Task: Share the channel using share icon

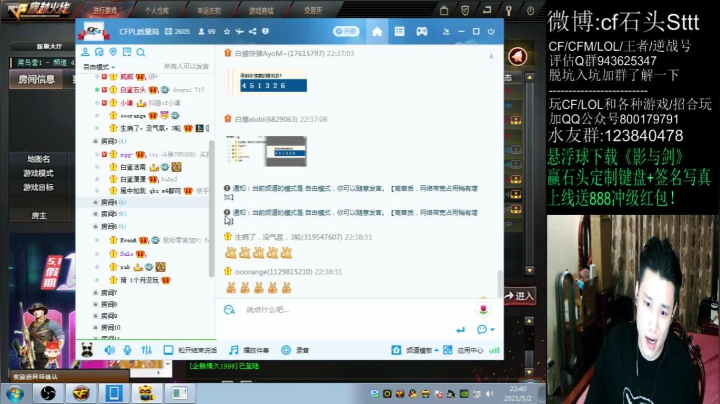Action: point(253,31)
